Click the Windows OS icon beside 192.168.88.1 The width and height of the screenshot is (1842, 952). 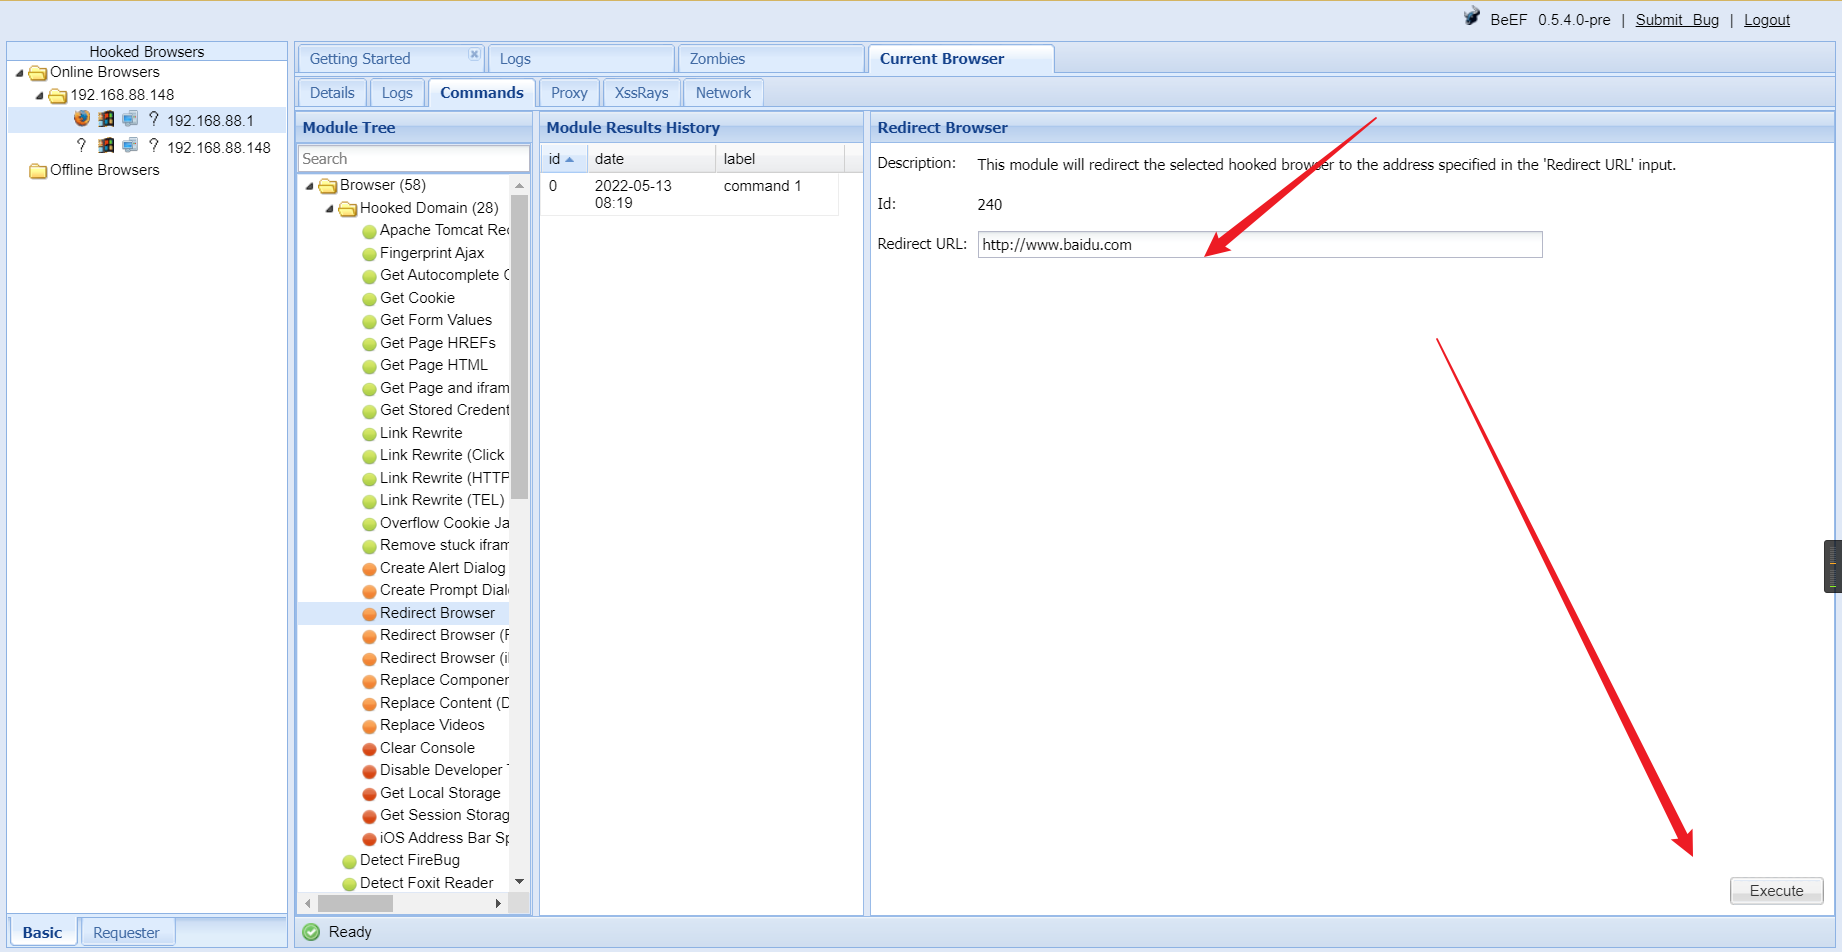[106, 119]
